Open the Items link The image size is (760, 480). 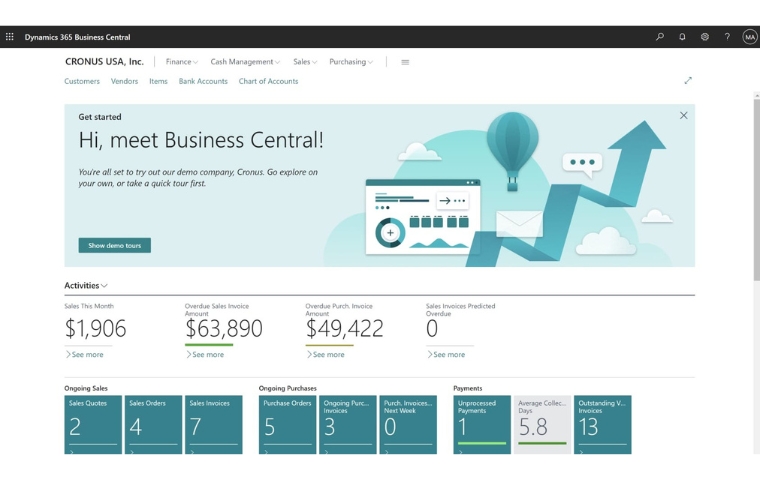(158, 81)
